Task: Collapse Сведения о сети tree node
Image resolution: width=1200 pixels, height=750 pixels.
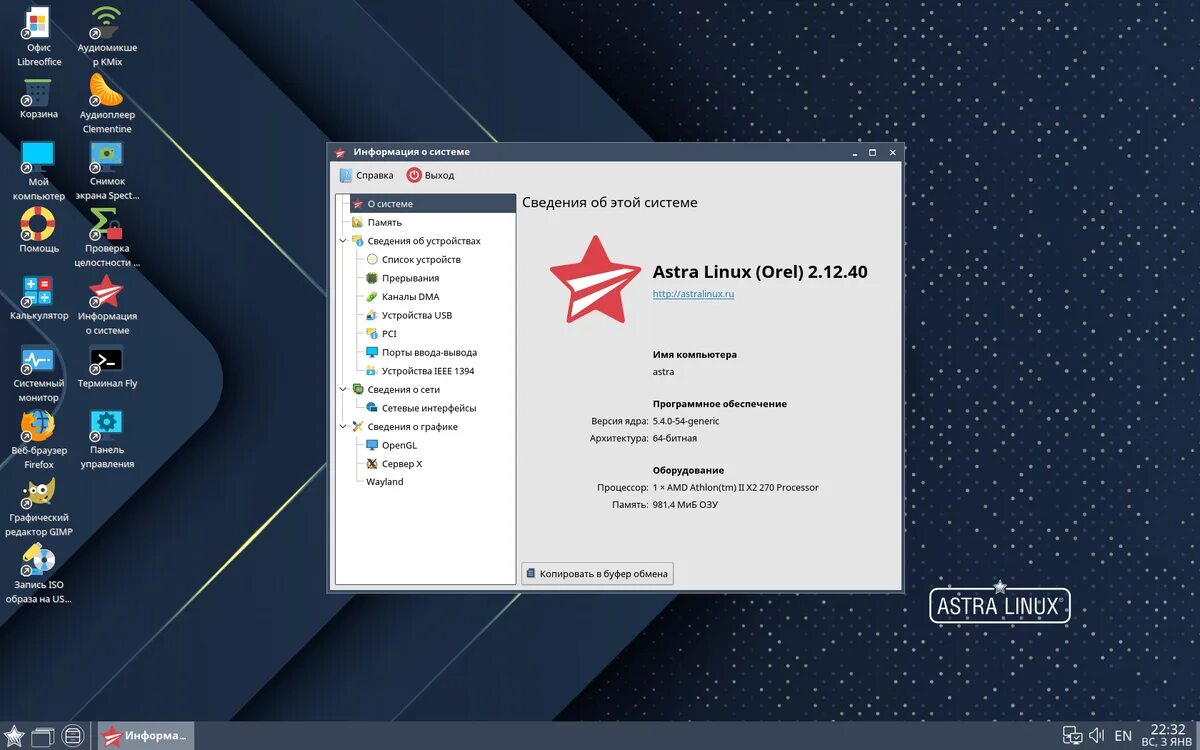Action: [344, 390]
